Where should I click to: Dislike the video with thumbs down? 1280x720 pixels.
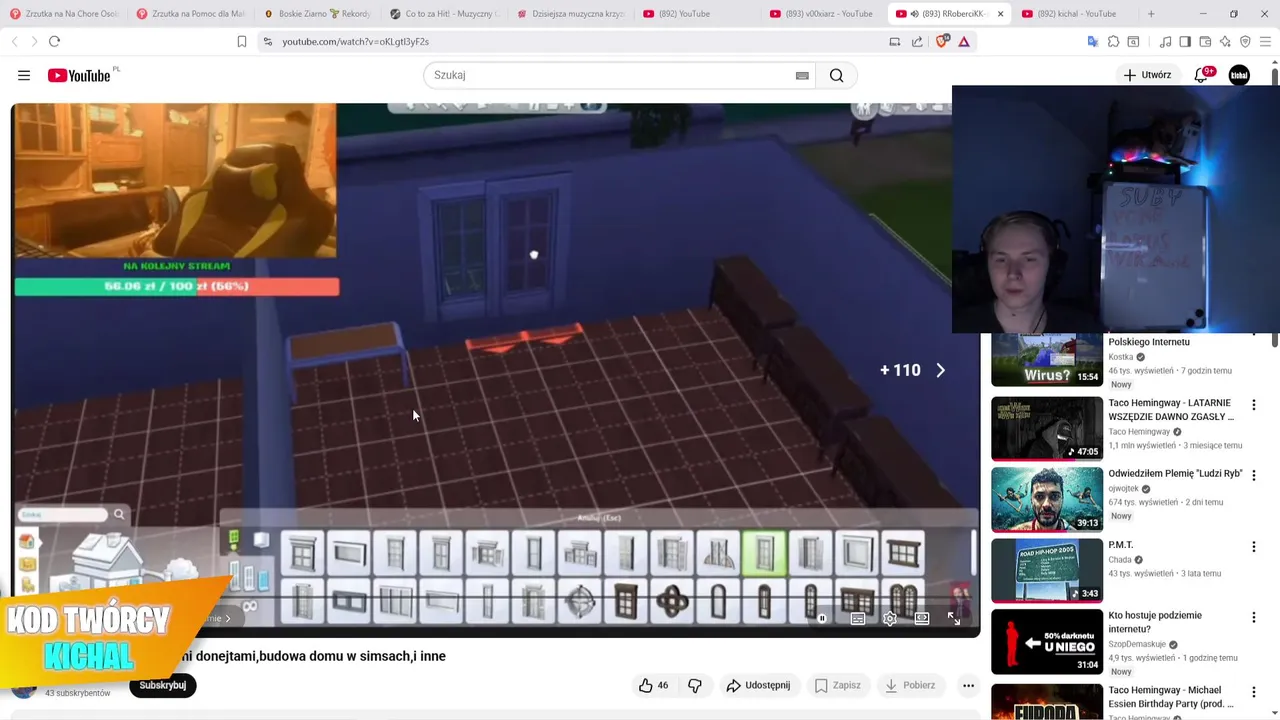pos(695,685)
